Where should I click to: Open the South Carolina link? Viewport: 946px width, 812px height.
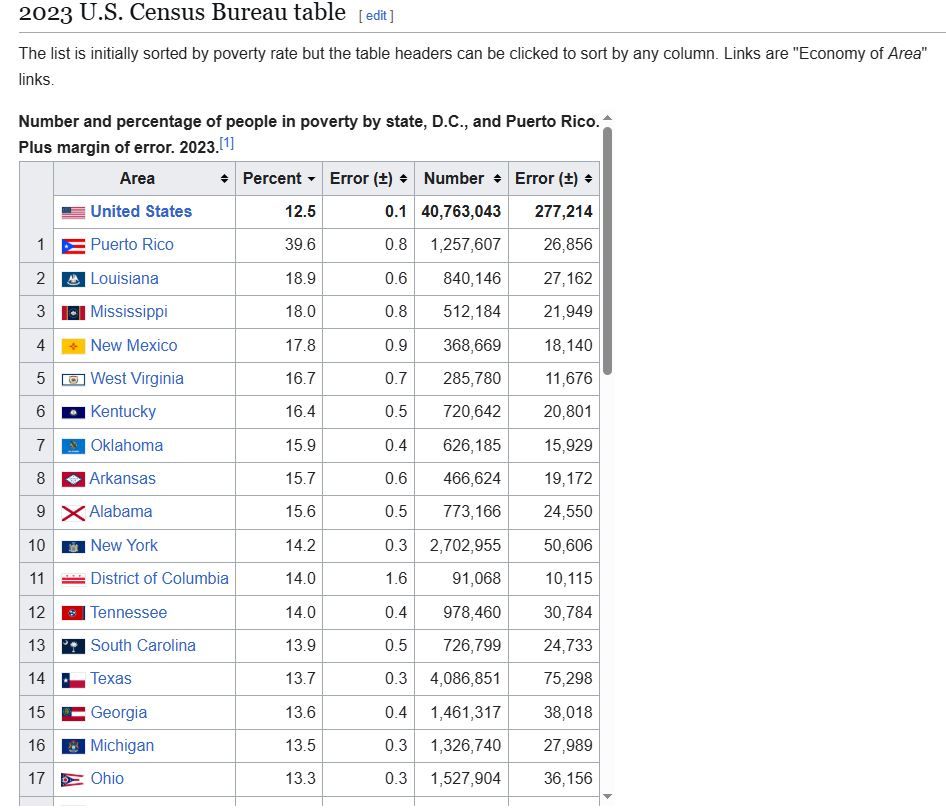143,646
